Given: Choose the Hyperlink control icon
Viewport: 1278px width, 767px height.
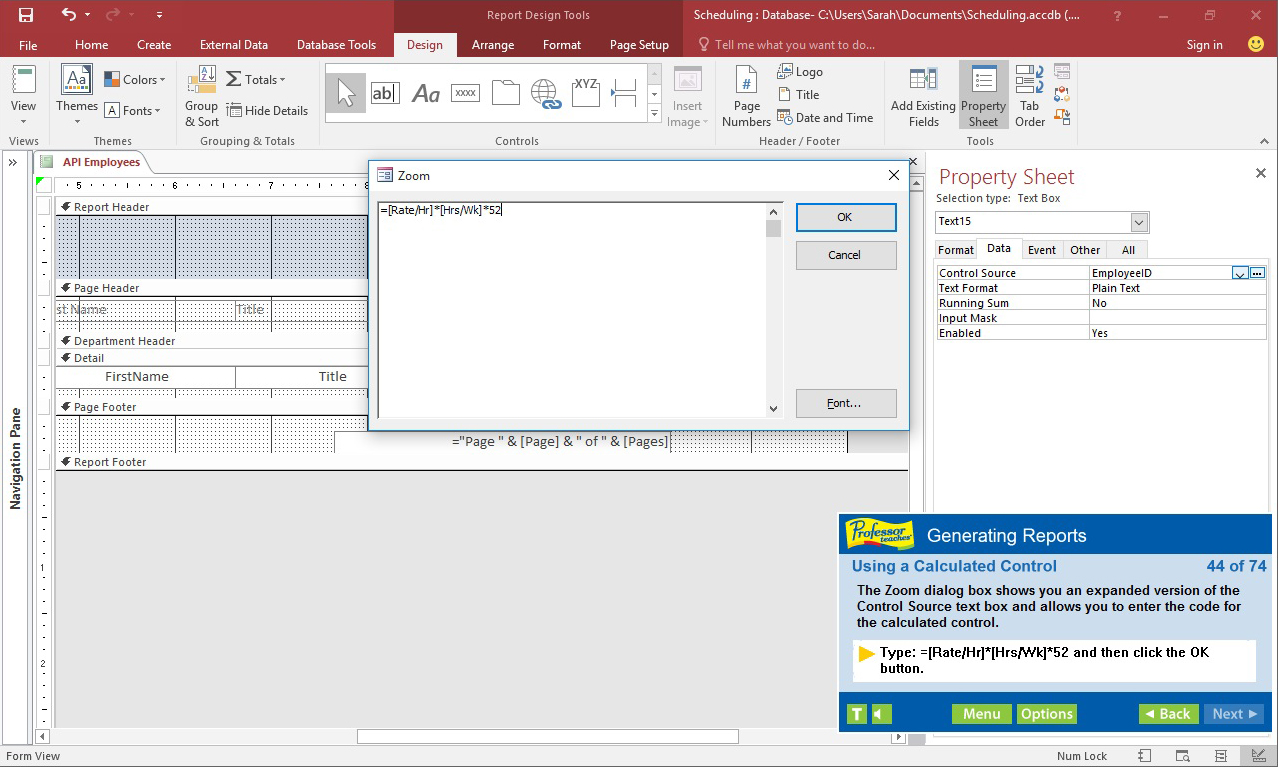Looking at the screenshot, I should [x=546, y=92].
